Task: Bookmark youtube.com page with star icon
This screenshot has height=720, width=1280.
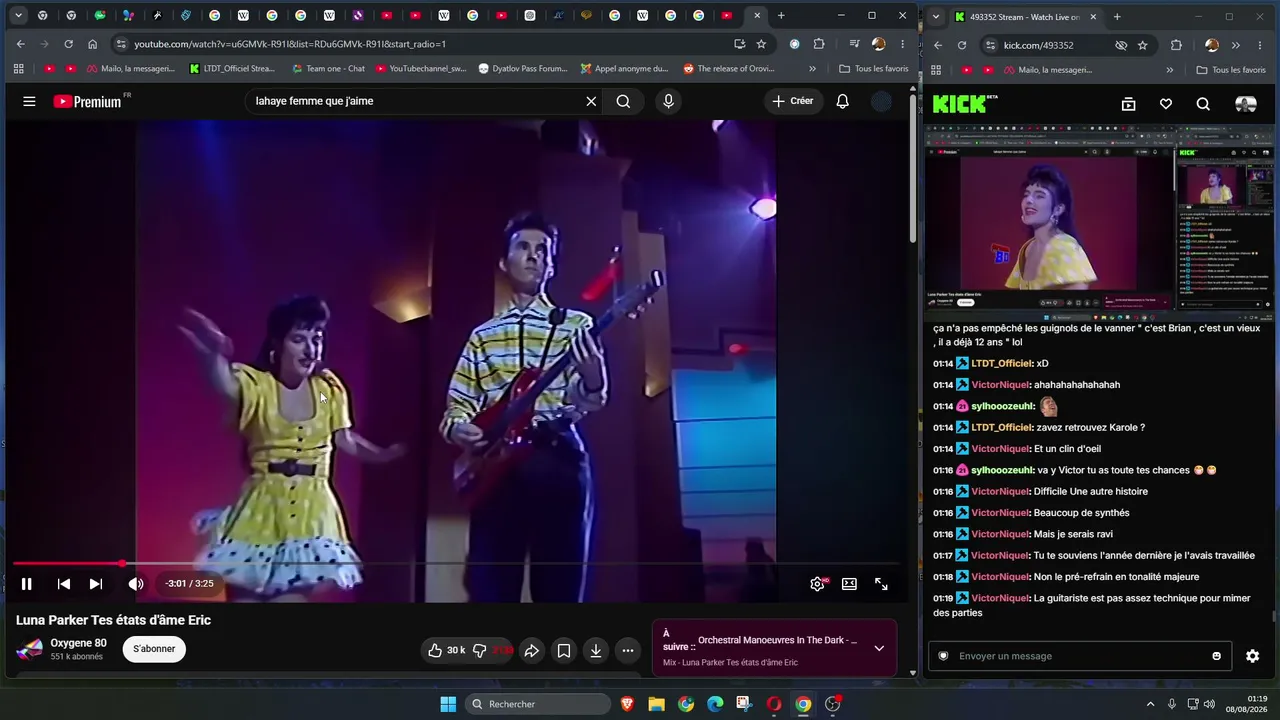Action: click(x=761, y=44)
